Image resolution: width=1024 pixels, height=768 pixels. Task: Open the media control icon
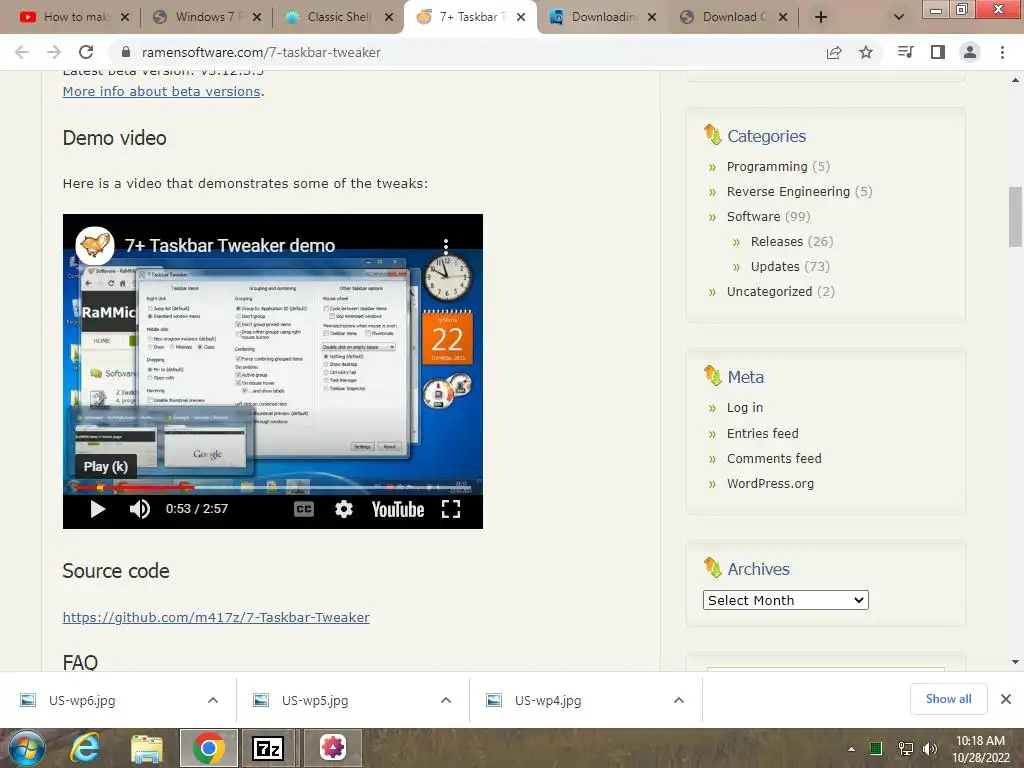click(905, 52)
